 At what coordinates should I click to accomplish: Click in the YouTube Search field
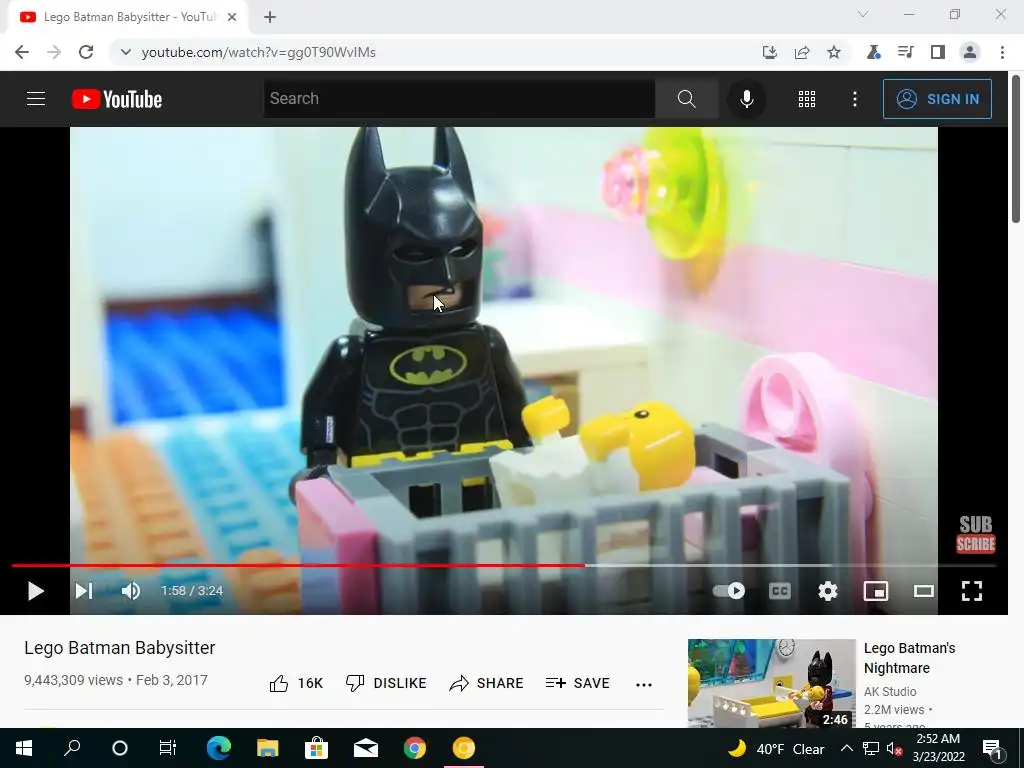click(459, 99)
